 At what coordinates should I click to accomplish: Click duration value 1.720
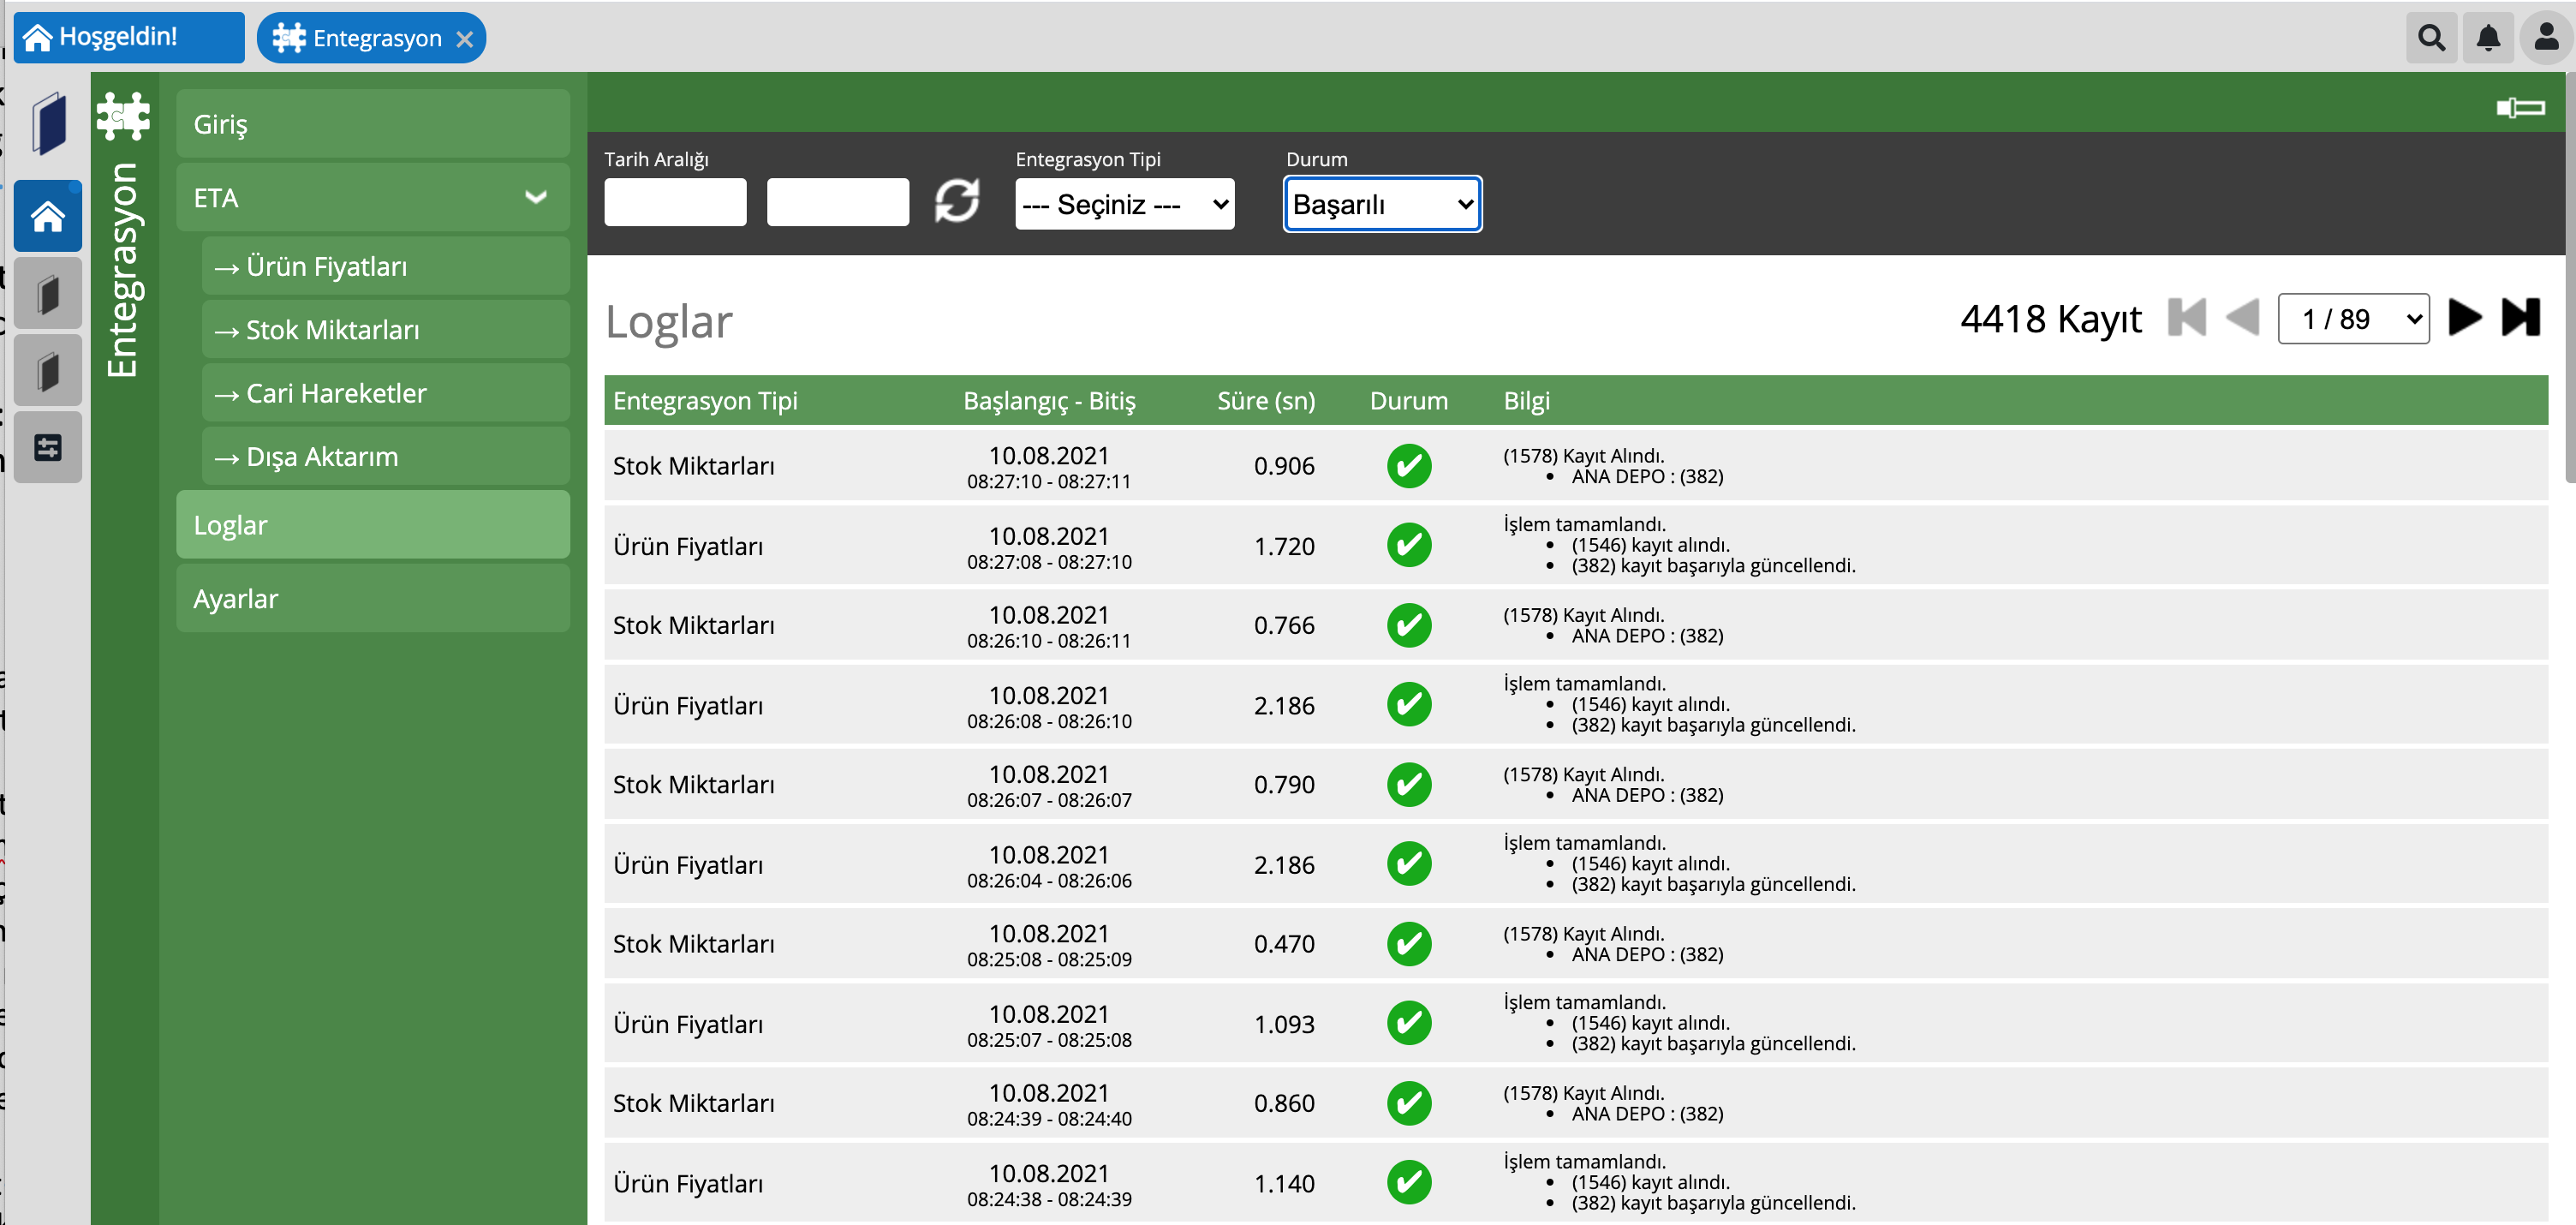(x=1284, y=546)
